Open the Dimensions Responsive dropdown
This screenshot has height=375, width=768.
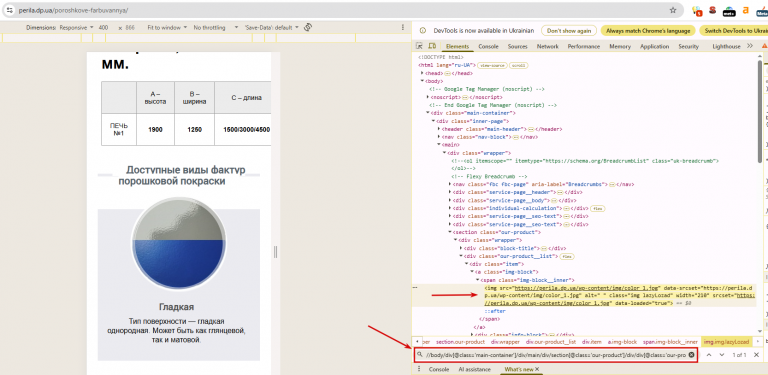point(76,28)
